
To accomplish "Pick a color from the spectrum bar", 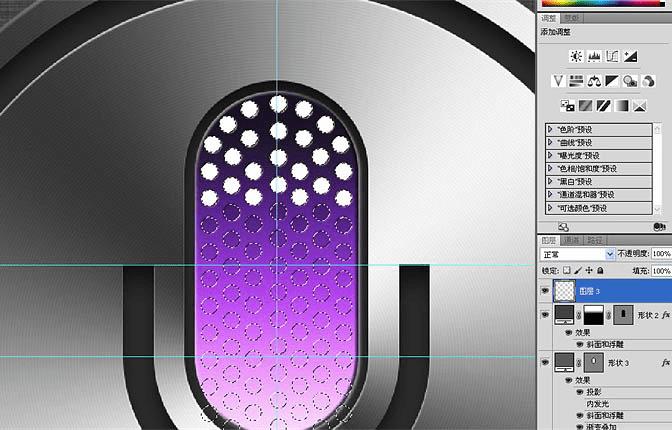I will point(603,3).
